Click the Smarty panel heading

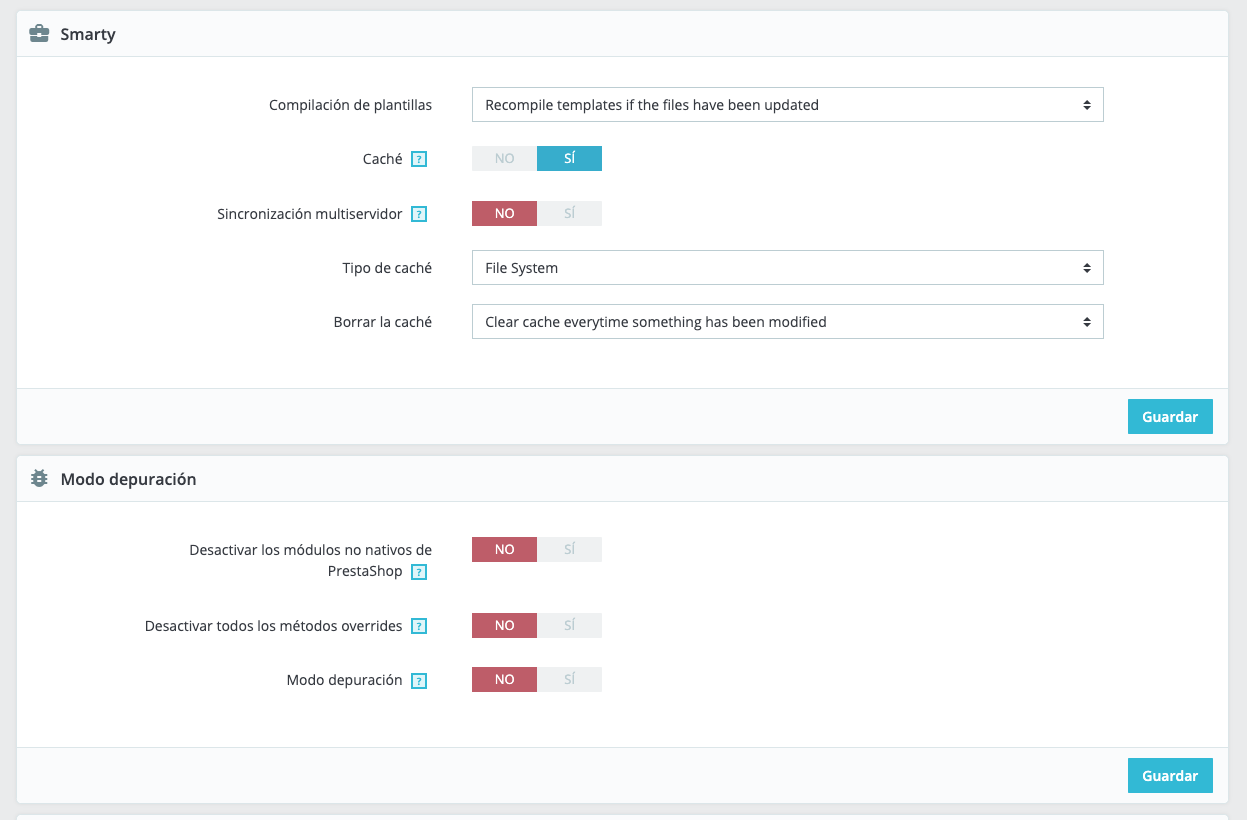point(88,34)
